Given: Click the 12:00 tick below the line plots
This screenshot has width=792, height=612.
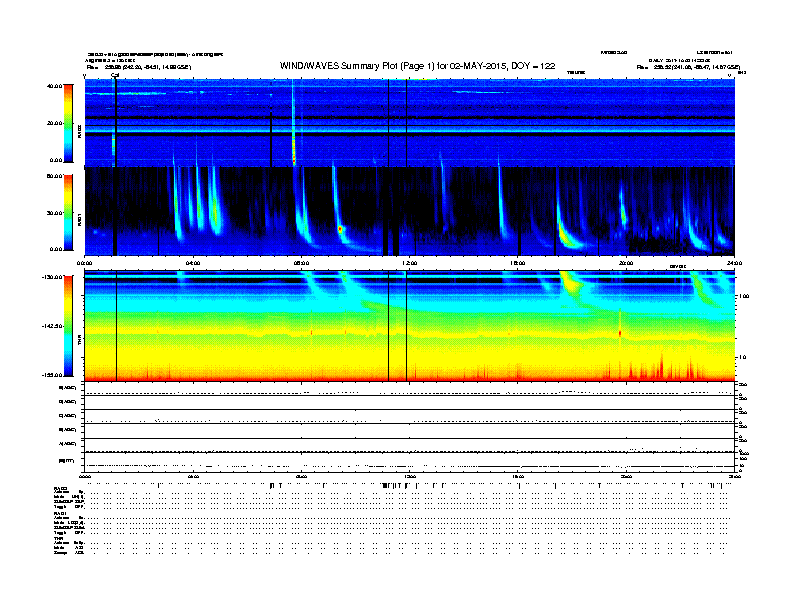Looking at the screenshot, I should [x=409, y=476].
